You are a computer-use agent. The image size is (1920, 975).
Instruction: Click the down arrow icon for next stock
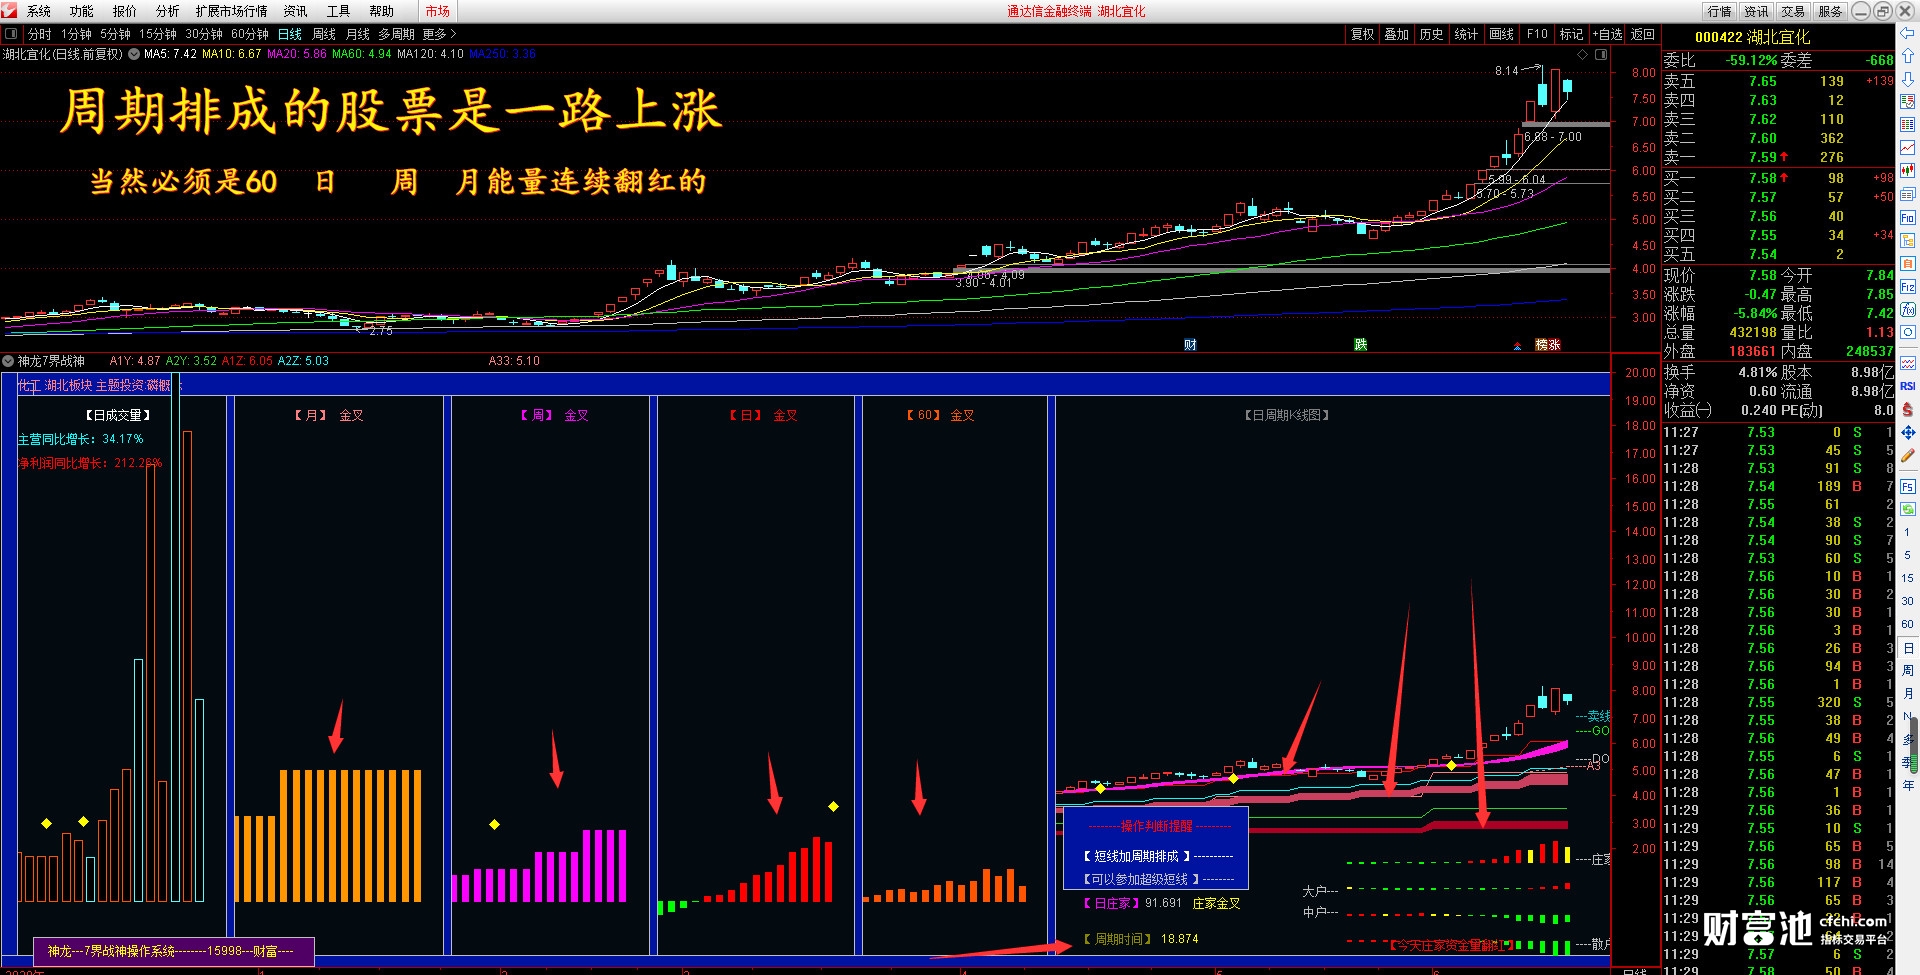[1907, 79]
